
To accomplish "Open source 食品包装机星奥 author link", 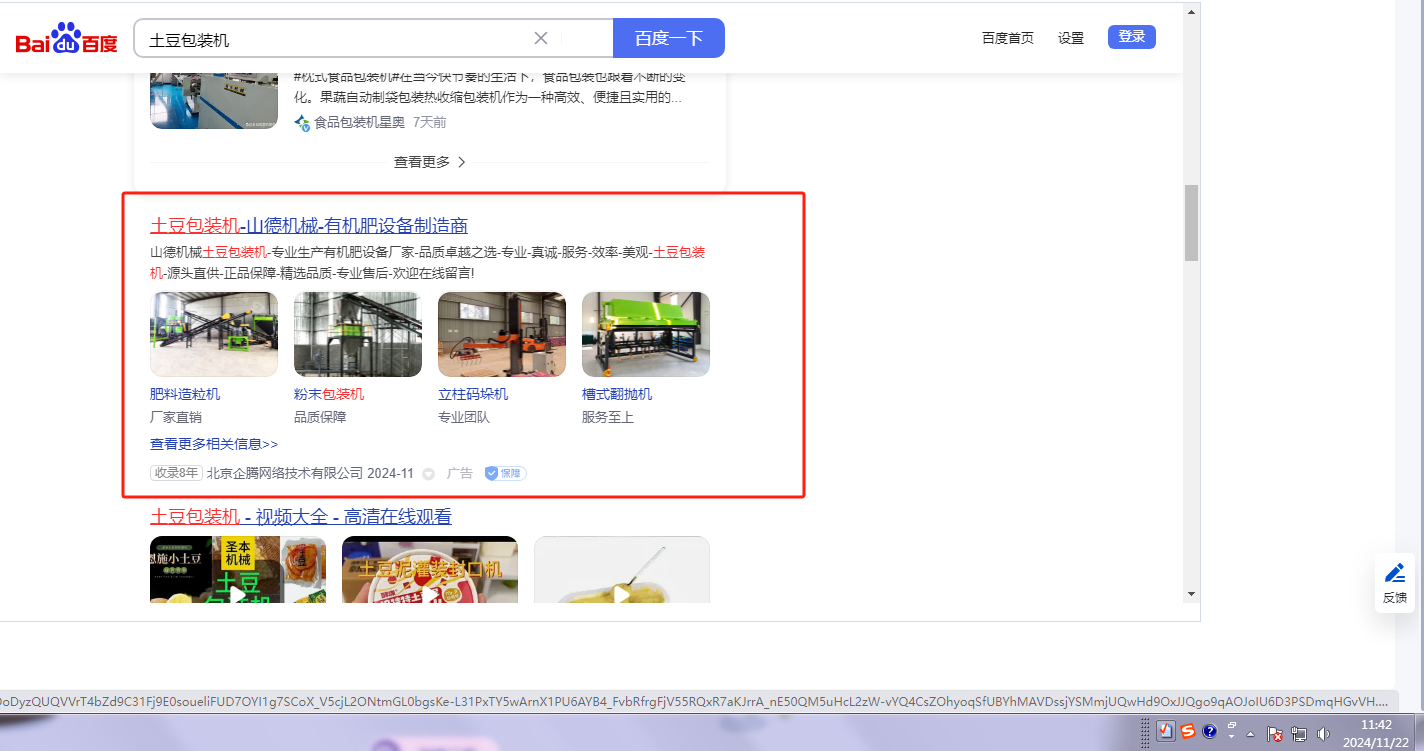I will 350,122.
